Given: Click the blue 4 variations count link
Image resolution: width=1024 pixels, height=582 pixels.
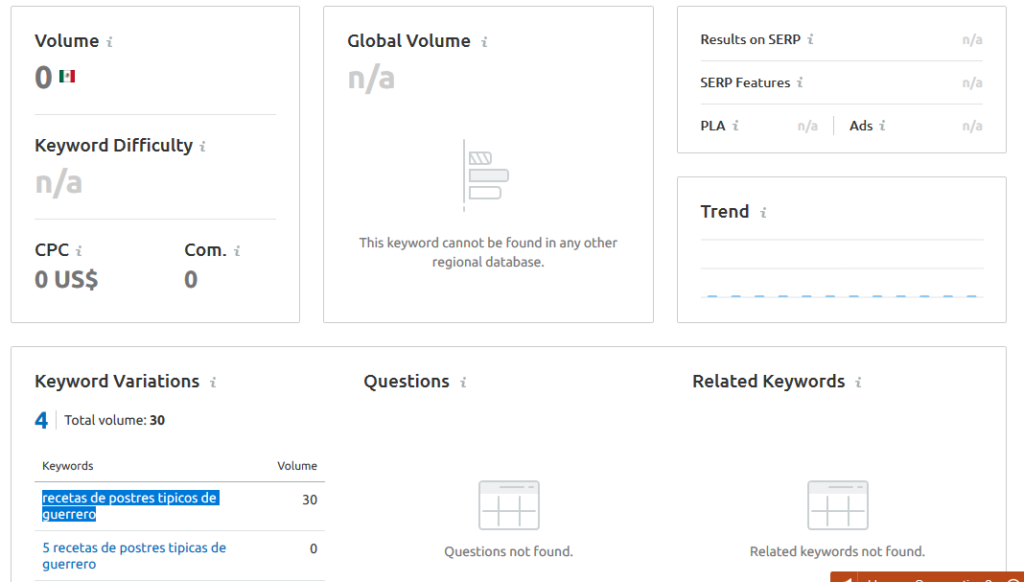Looking at the screenshot, I should [x=41, y=420].
